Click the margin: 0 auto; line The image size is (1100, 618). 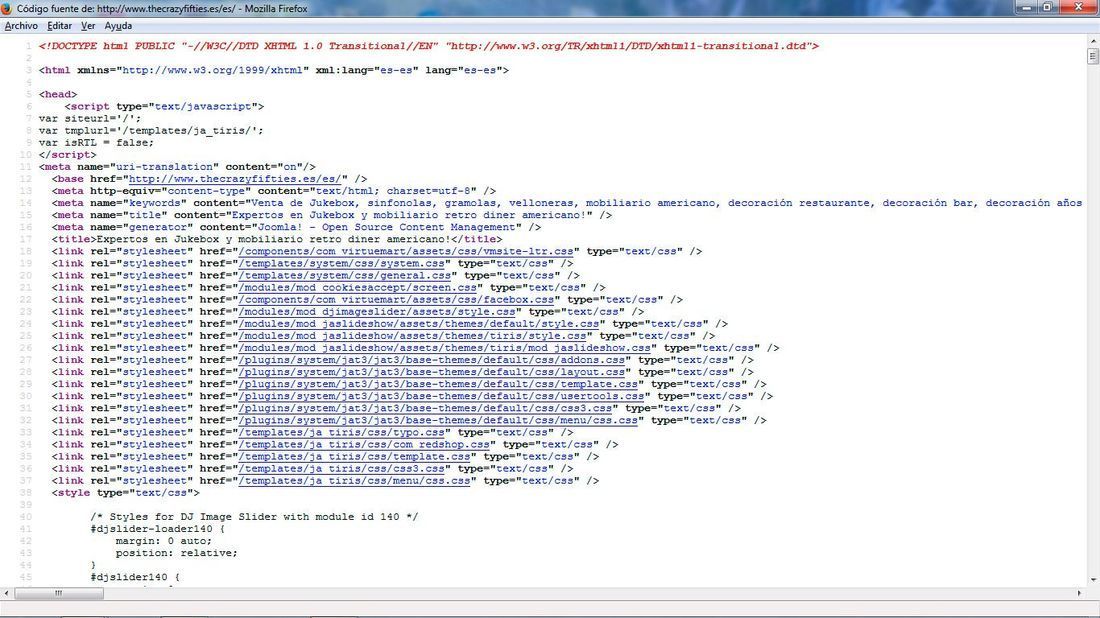pos(163,542)
